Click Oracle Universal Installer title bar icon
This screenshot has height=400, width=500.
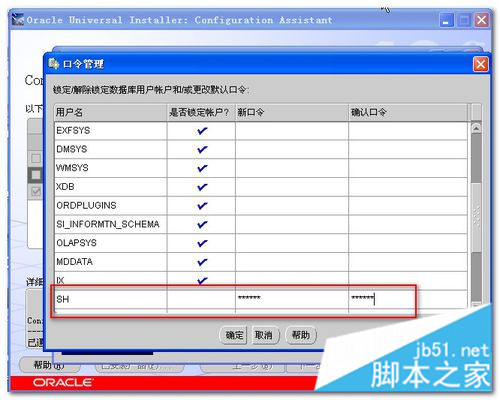(x=18, y=20)
